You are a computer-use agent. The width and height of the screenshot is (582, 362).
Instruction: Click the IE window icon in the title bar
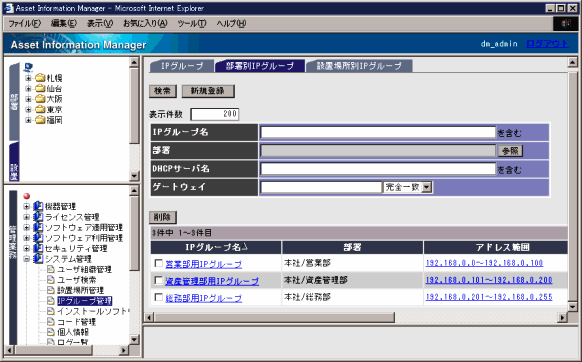(9, 8)
